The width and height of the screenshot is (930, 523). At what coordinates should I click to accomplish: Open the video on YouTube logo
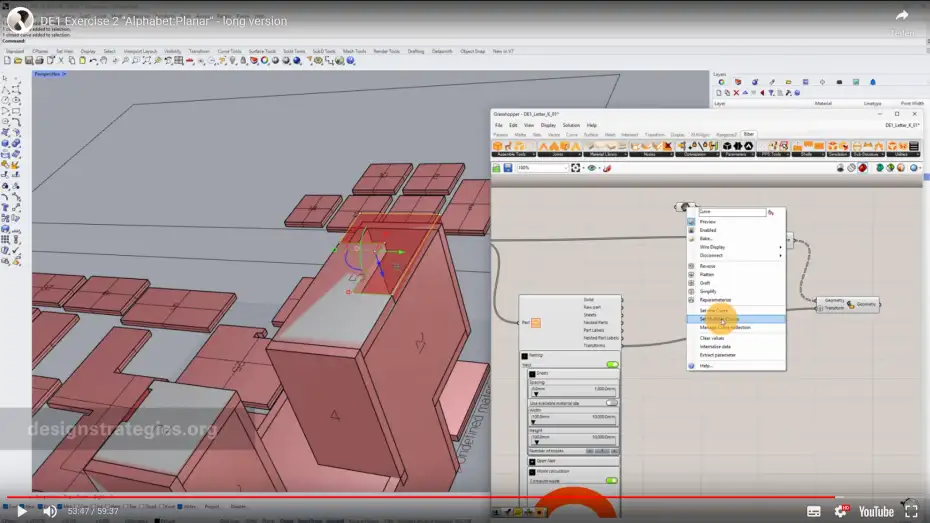[x=876, y=511]
